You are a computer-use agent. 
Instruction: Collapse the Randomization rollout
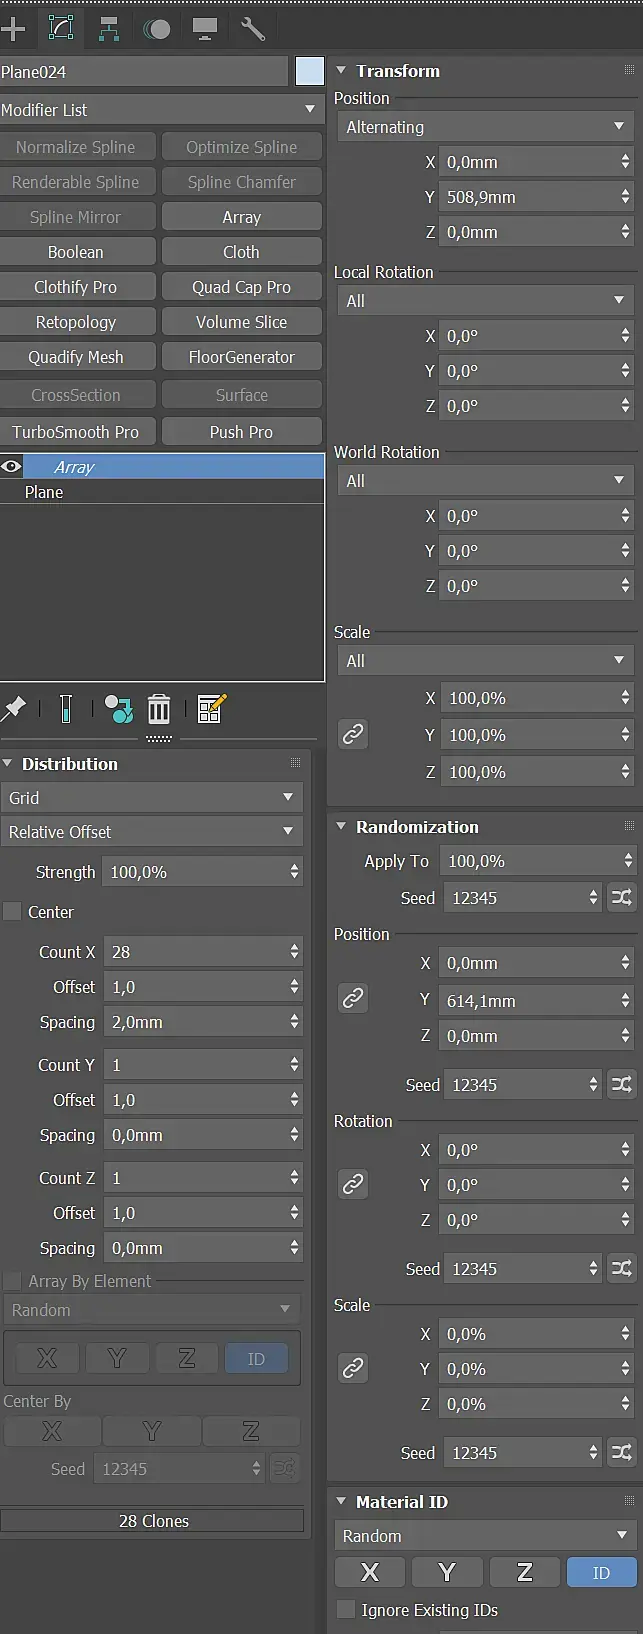(x=341, y=827)
